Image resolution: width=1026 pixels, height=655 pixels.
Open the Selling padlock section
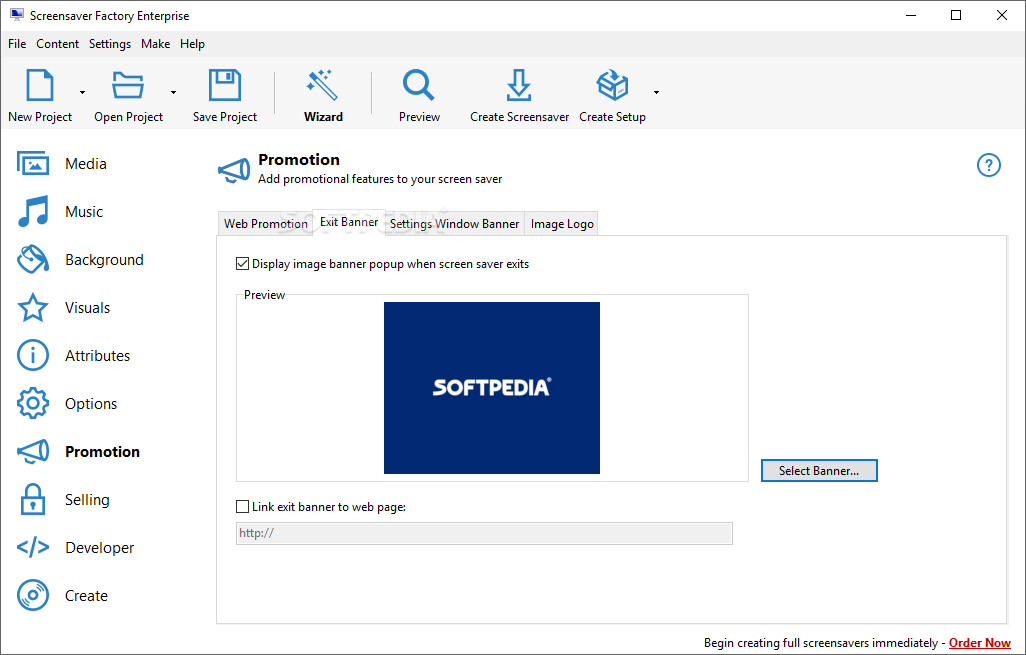point(63,500)
